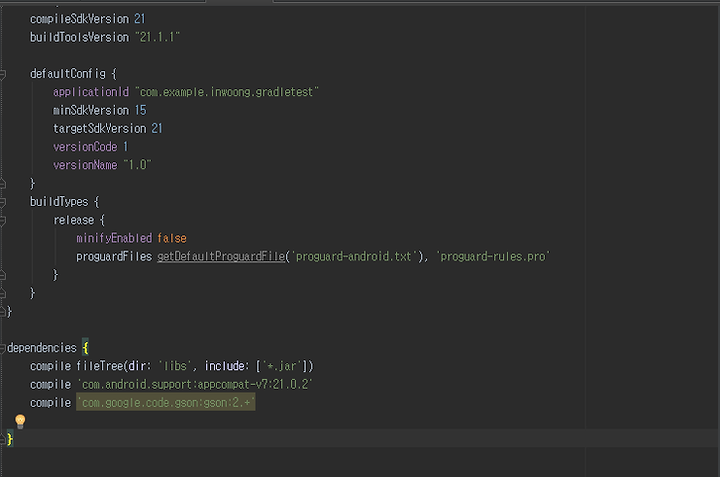Click the 'proguard-rules.pro' string

point(493,256)
